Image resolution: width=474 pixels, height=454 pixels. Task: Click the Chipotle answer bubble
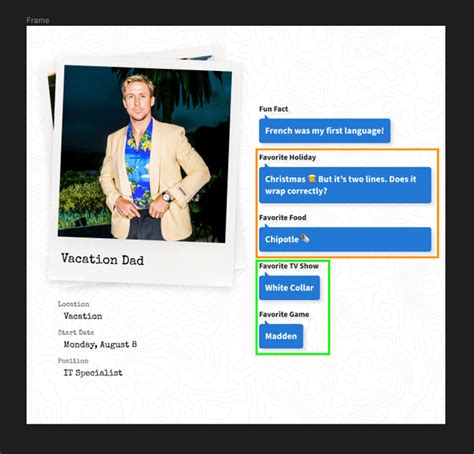[345, 239]
